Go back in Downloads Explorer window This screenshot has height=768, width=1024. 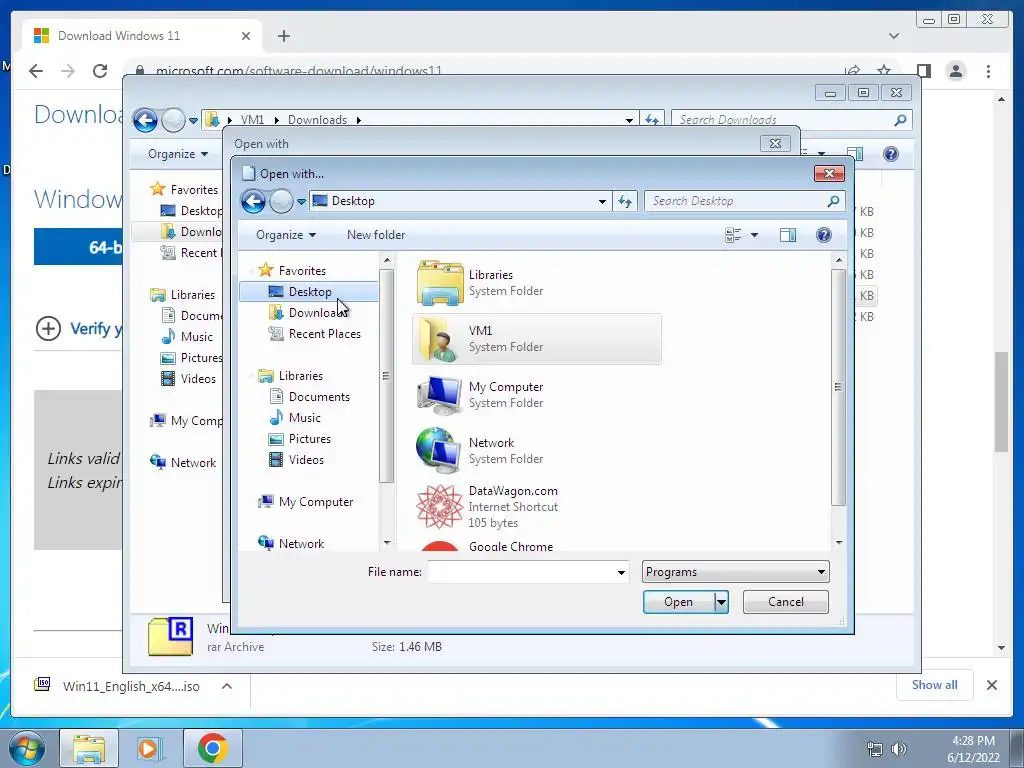pyautogui.click(x=145, y=120)
